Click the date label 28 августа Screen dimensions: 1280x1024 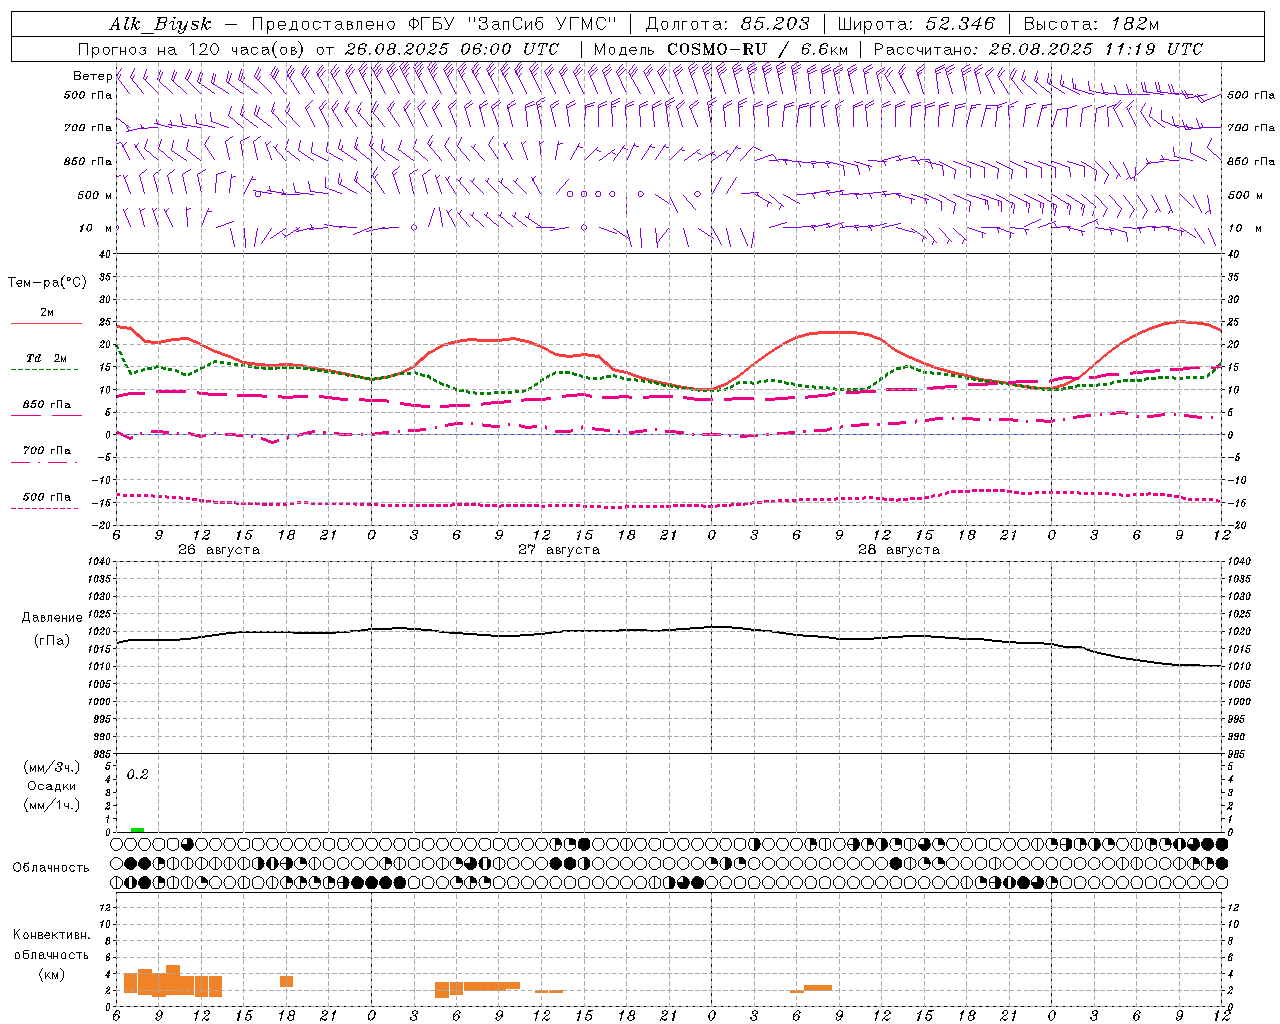coord(899,550)
